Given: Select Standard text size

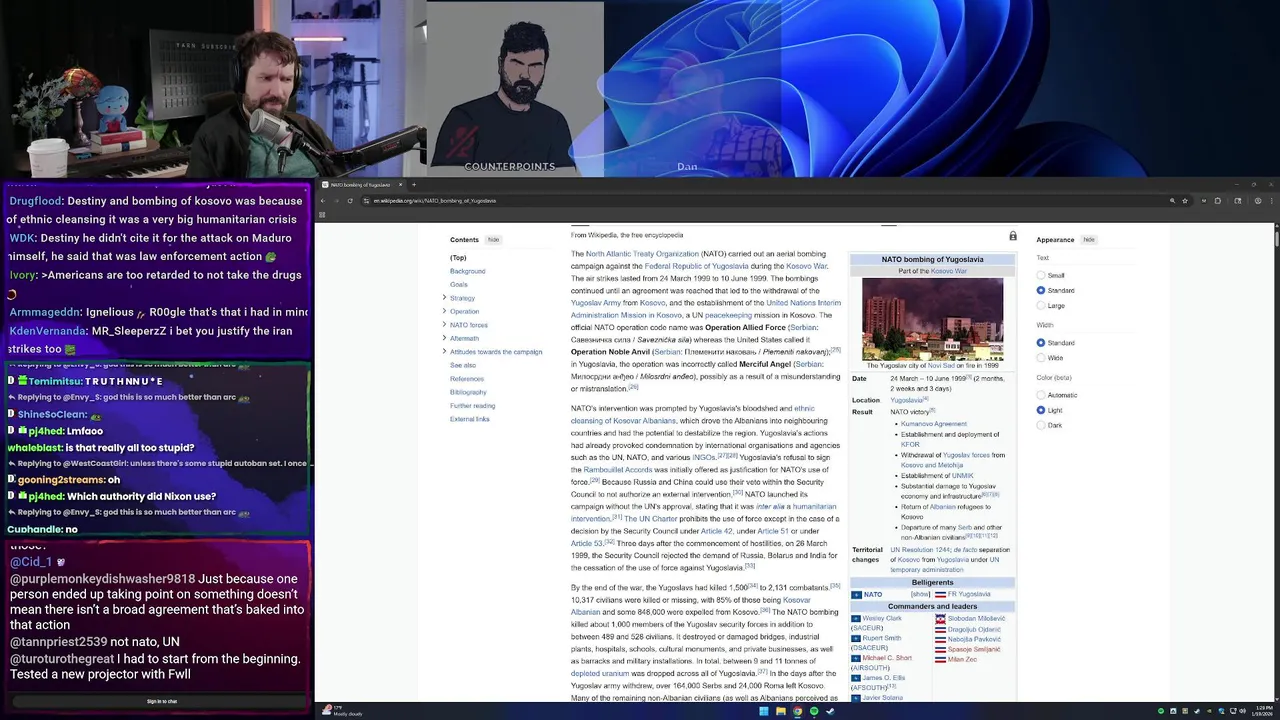Looking at the screenshot, I should point(1041,290).
